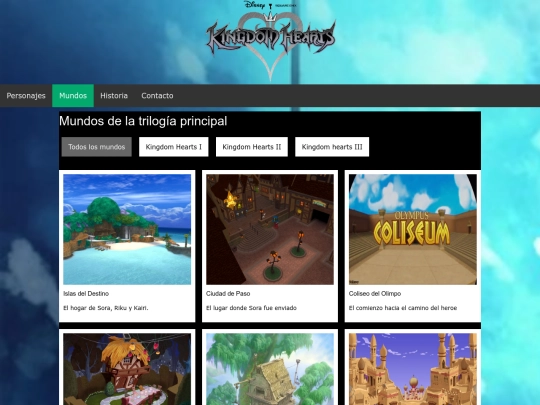540x405 pixels.
Task: Open the Islas del Destino image
Action: pos(127,229)
